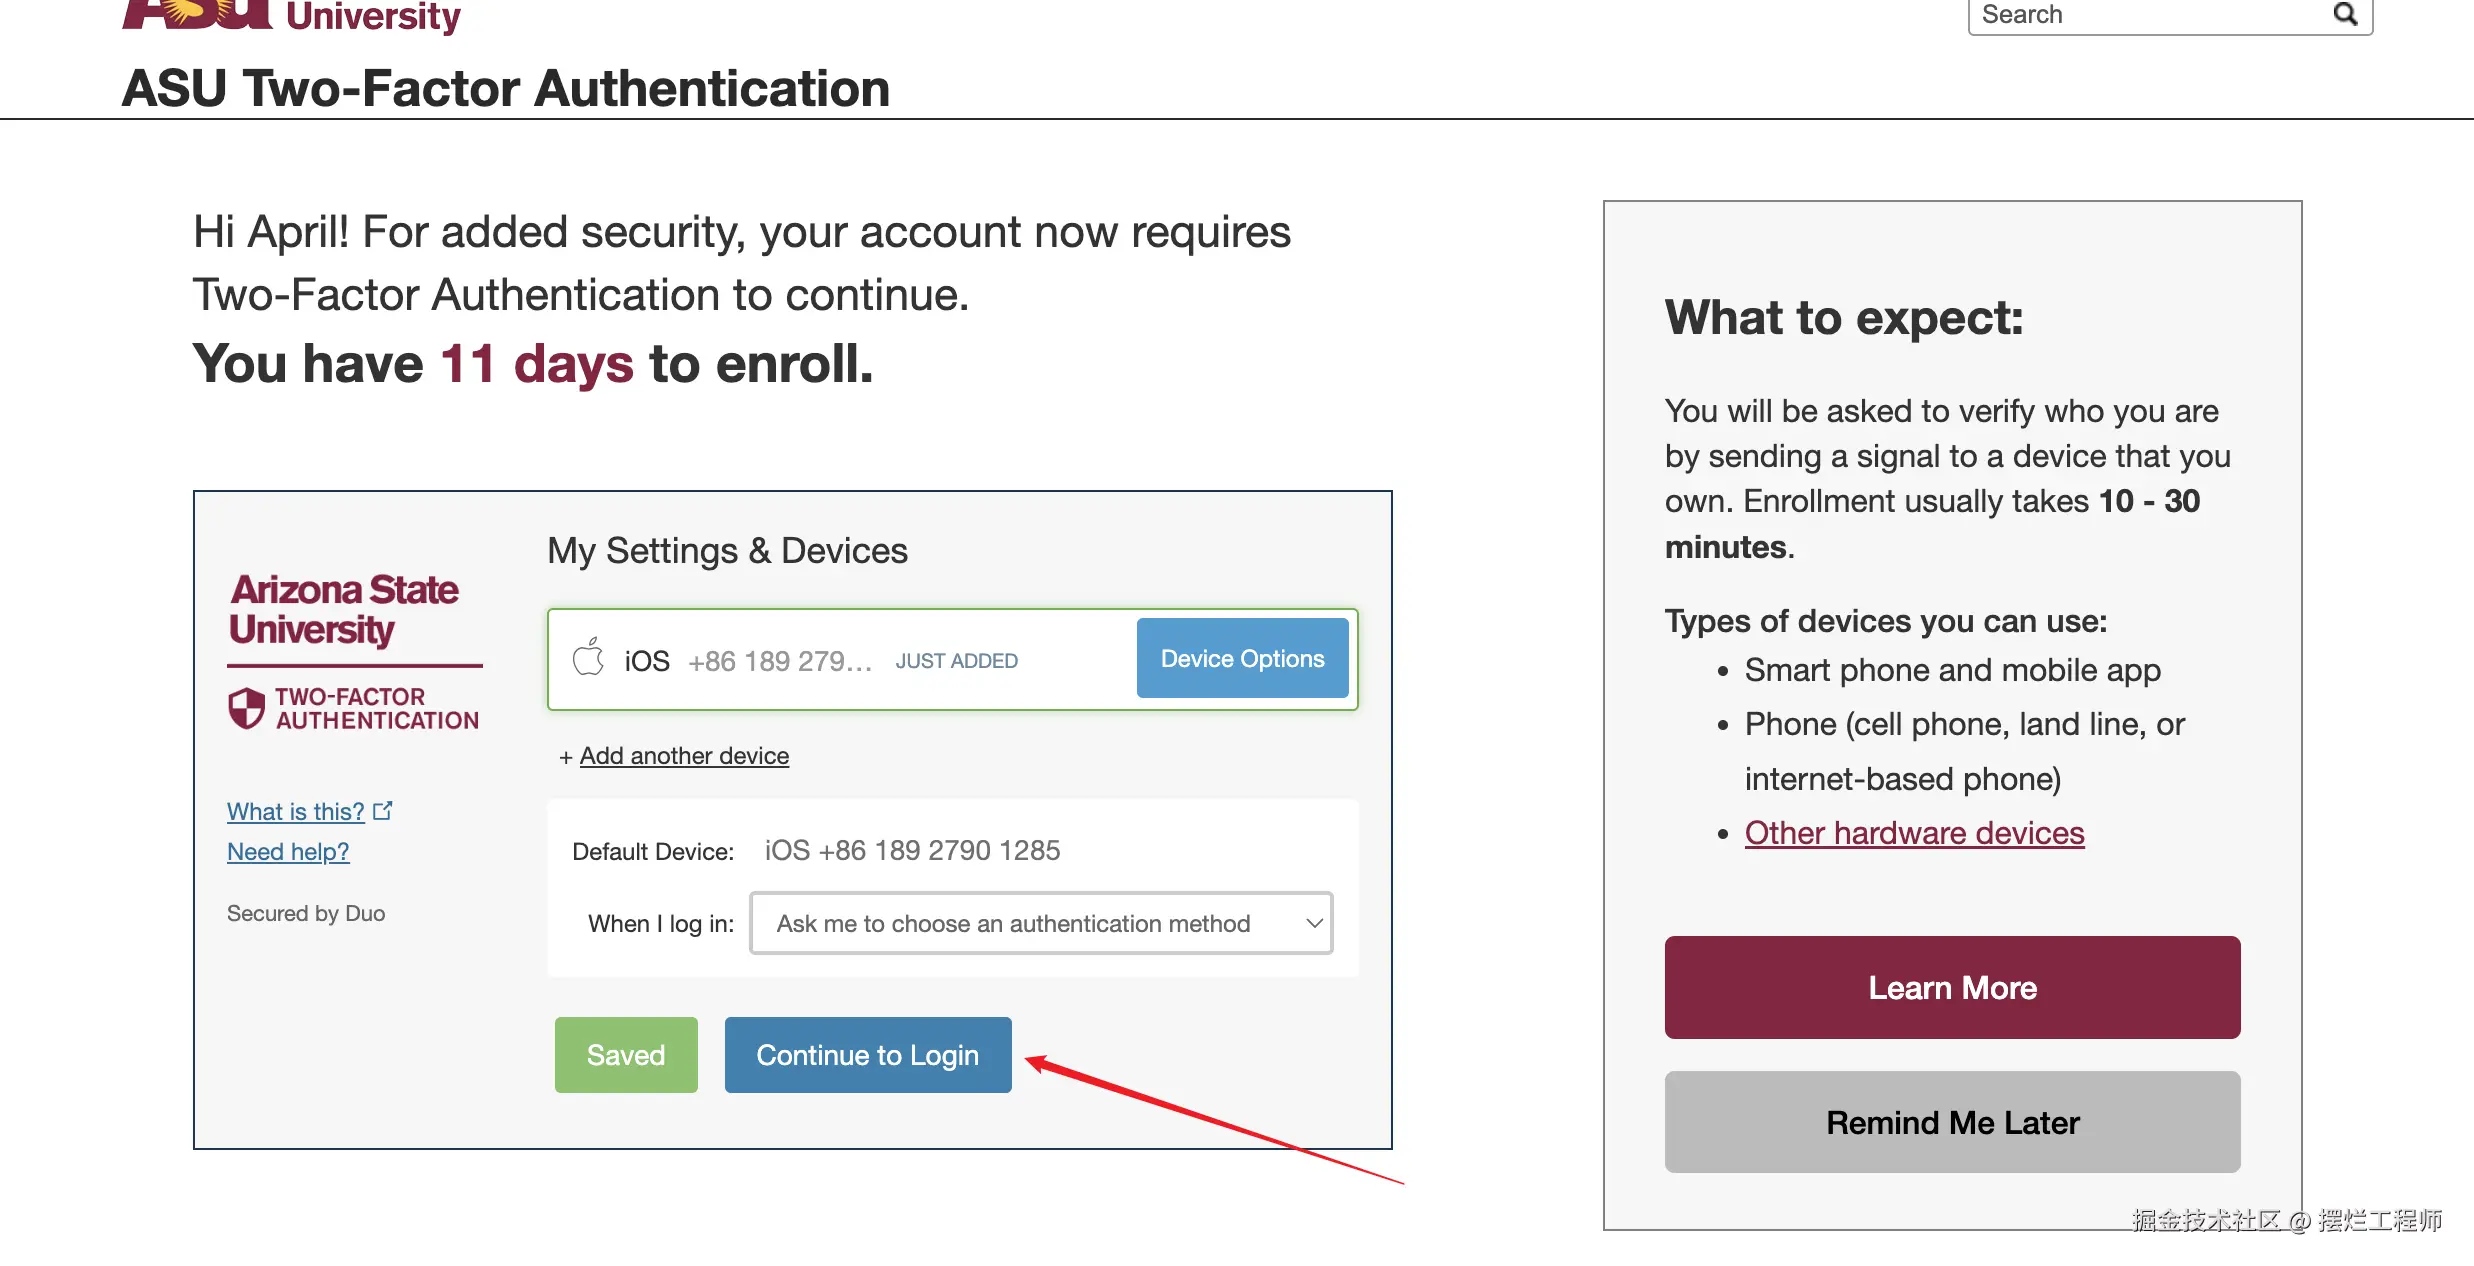
Task: Click the Need help? link
Action: point(288,851)
